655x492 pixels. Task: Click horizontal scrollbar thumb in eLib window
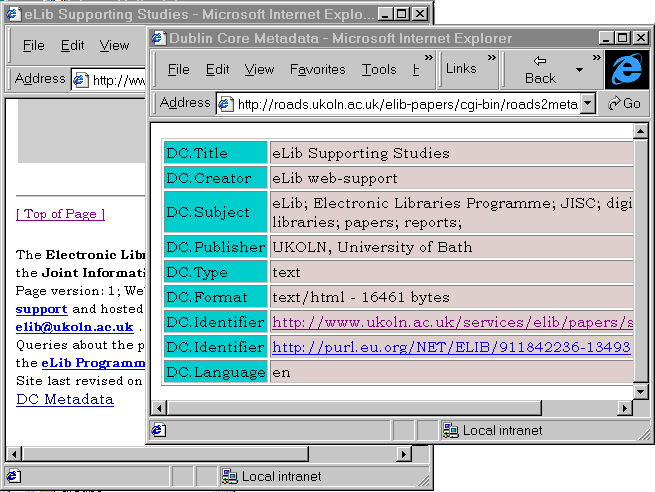pyautogui.click(x=165, y=454)
